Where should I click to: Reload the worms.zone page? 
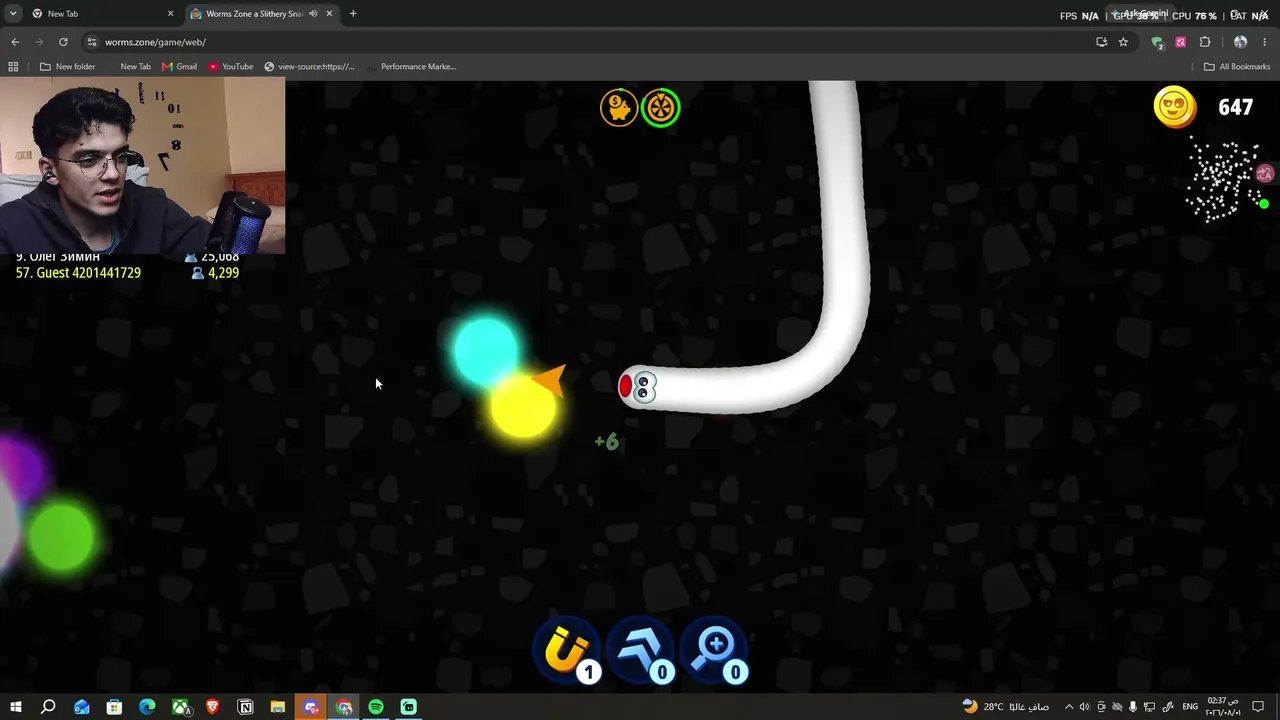coord(63,42)
